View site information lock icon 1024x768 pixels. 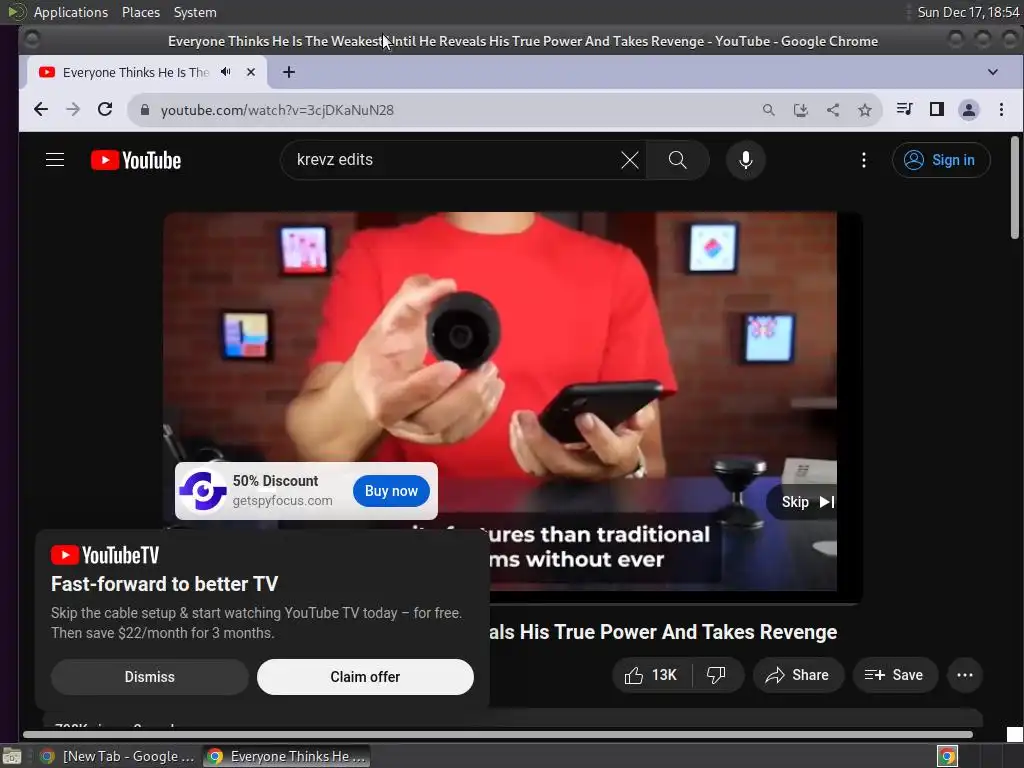coord(145,110)
